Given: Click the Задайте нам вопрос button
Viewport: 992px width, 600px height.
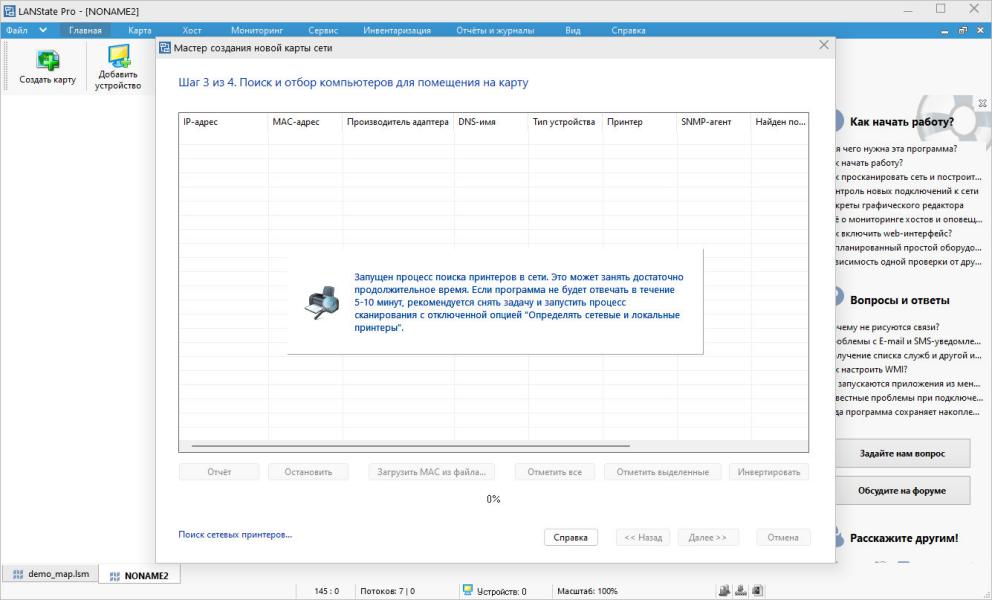Looking at the screenshot, I should point(902,453).
